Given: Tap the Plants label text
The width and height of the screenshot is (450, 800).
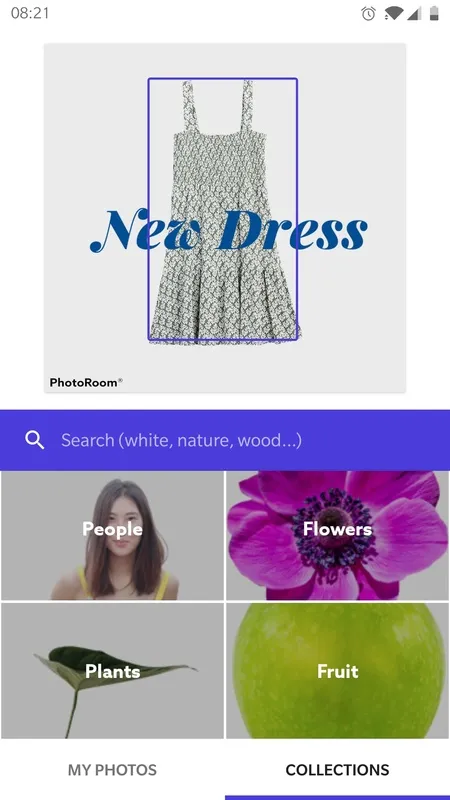Looking at the screenshot, I should [x=112, y=671].
